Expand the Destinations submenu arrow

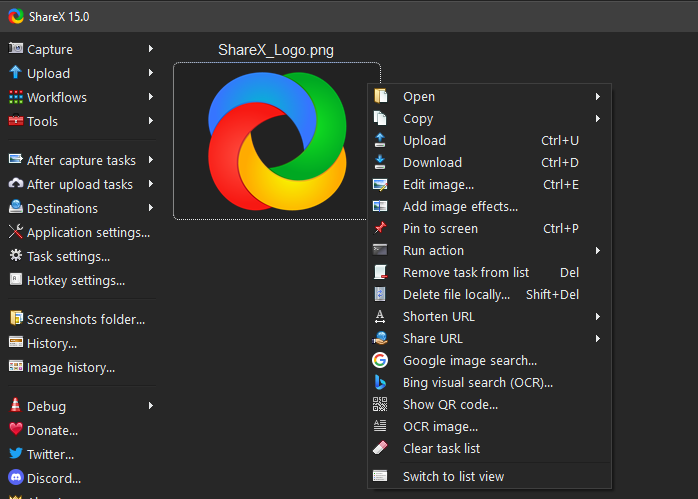[151, 208]
